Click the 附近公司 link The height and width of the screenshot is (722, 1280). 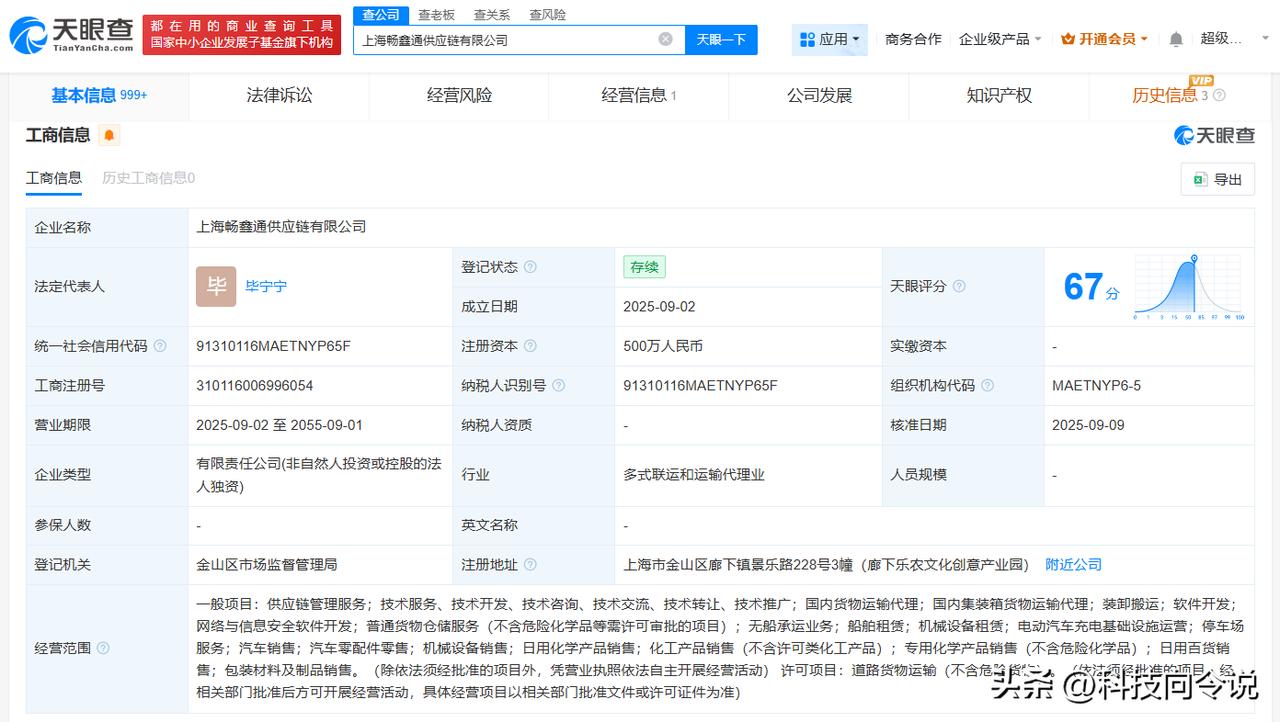pyautogui.click(x=1073, y=564)
